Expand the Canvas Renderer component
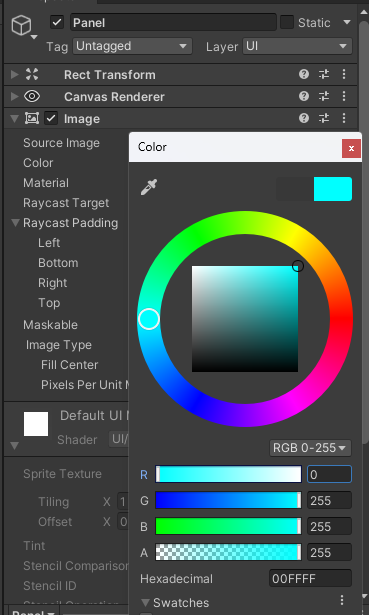This screenshot has height=615, width=369. [15, 96]
